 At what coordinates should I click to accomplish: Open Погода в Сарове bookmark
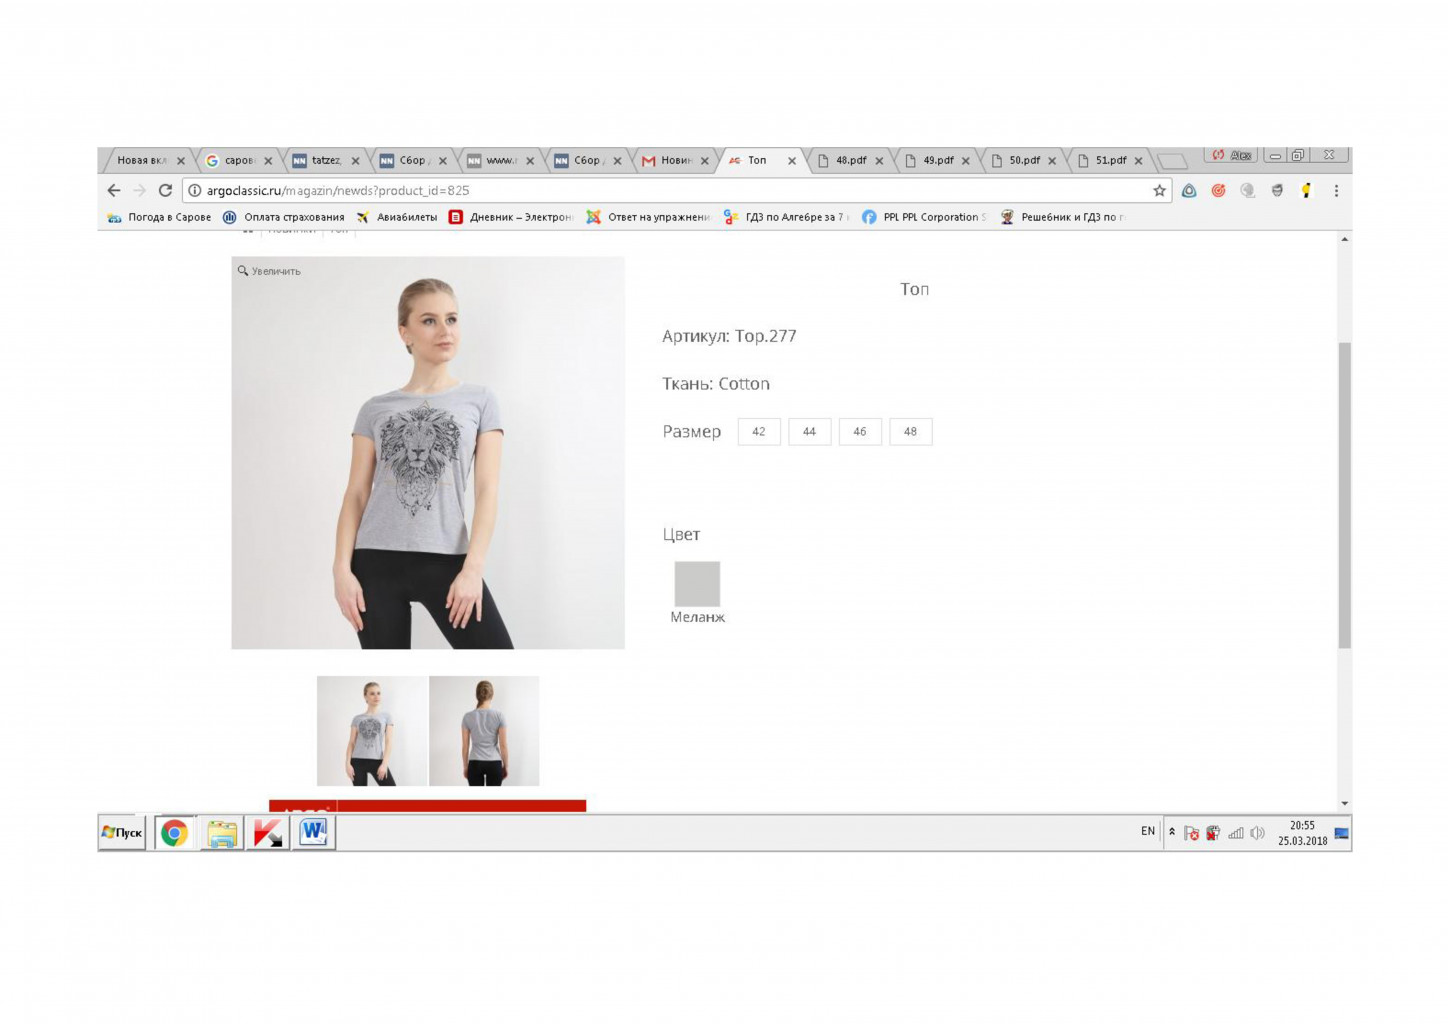tap(159, 217)
